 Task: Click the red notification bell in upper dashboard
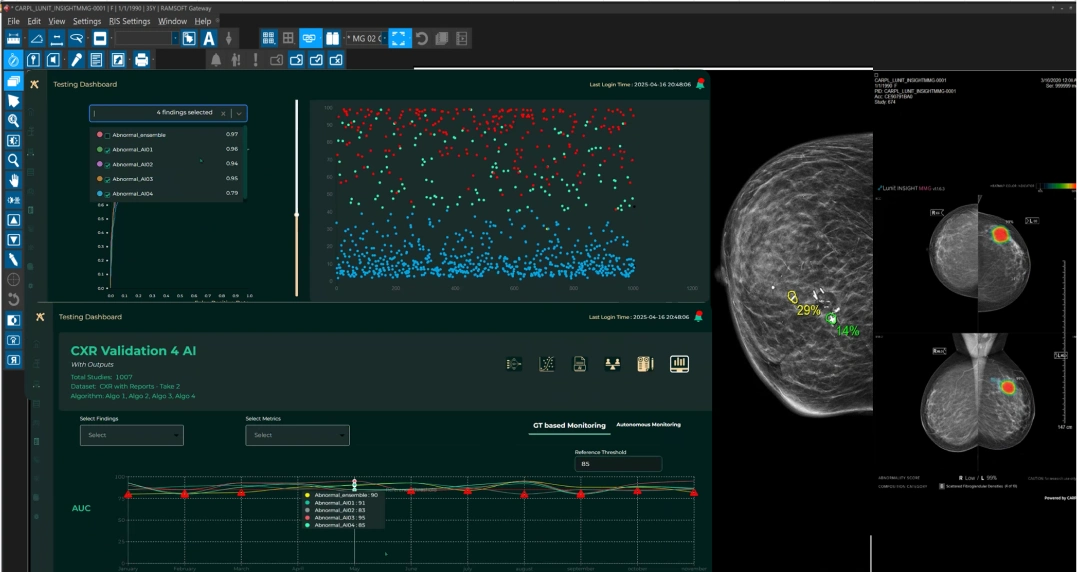pos(700,84)
